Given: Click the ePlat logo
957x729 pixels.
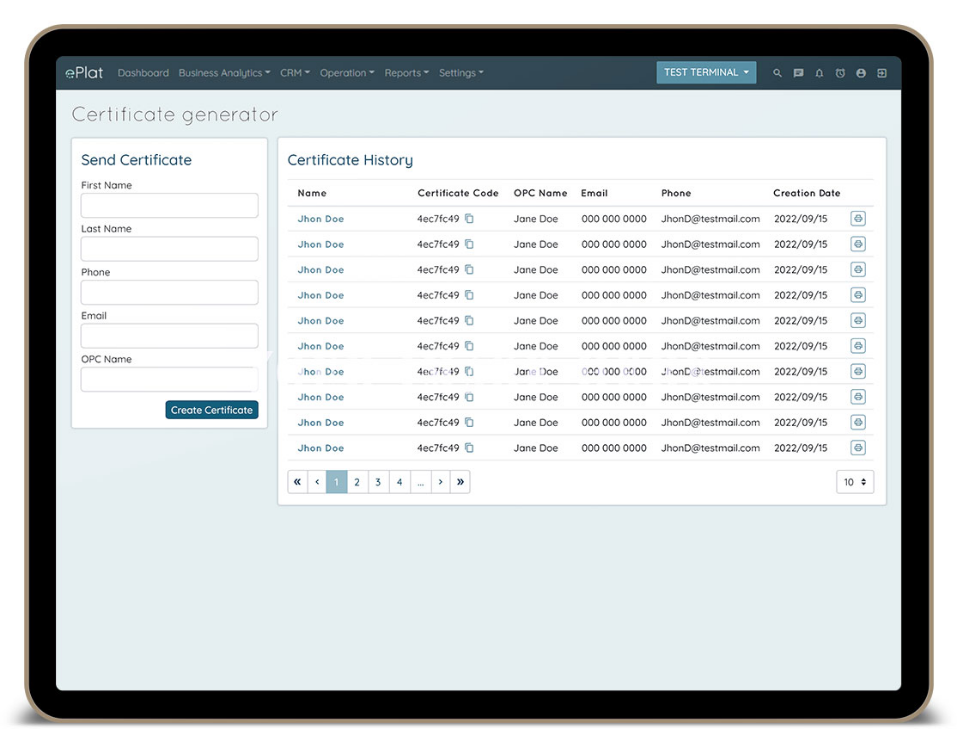Looking at the screenshot, I should pyautogui.click(x=84, y=73).
